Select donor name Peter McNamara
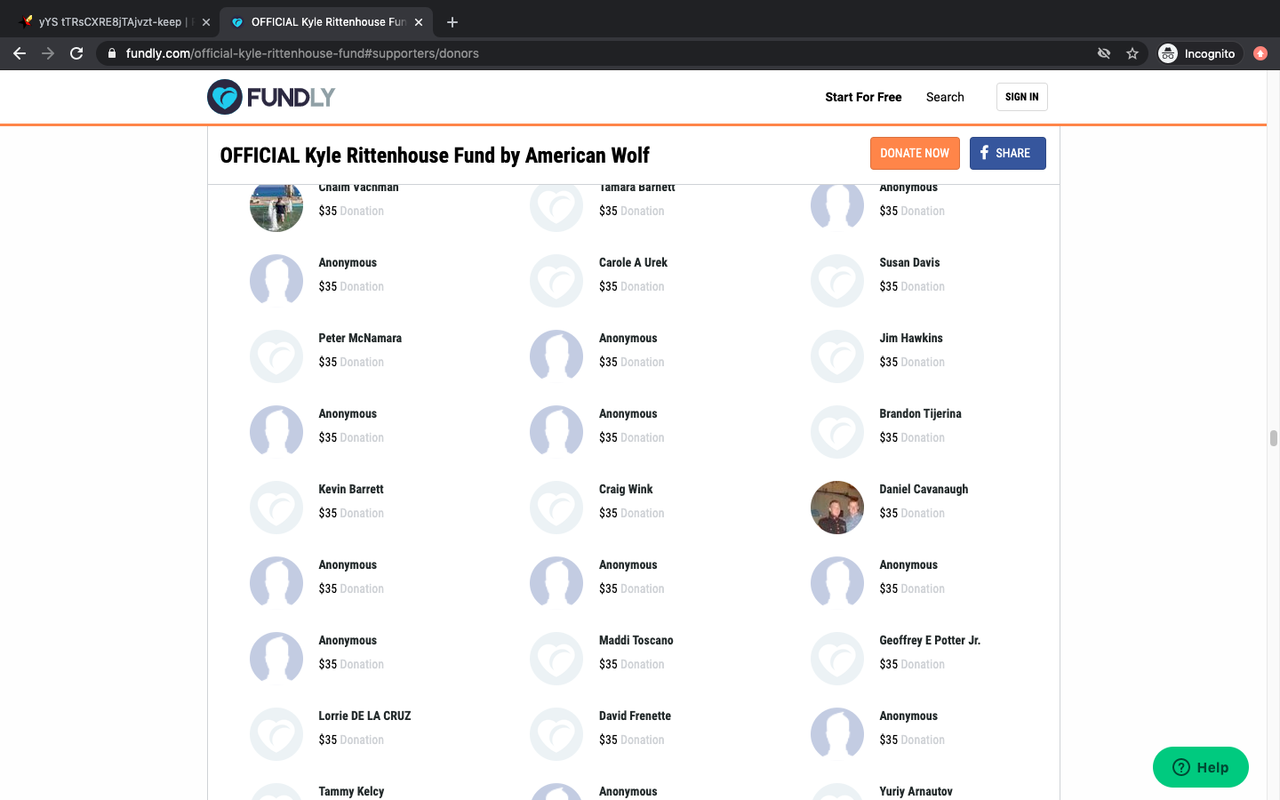The width and height of the screenshot is (1280, 800). coord(360,338)
